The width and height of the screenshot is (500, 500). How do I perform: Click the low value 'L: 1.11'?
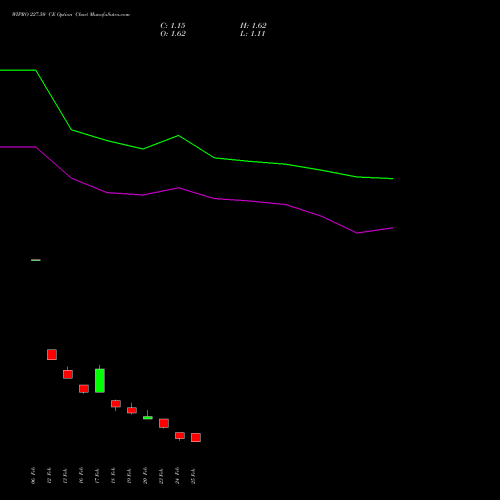[x=253, y=34]
